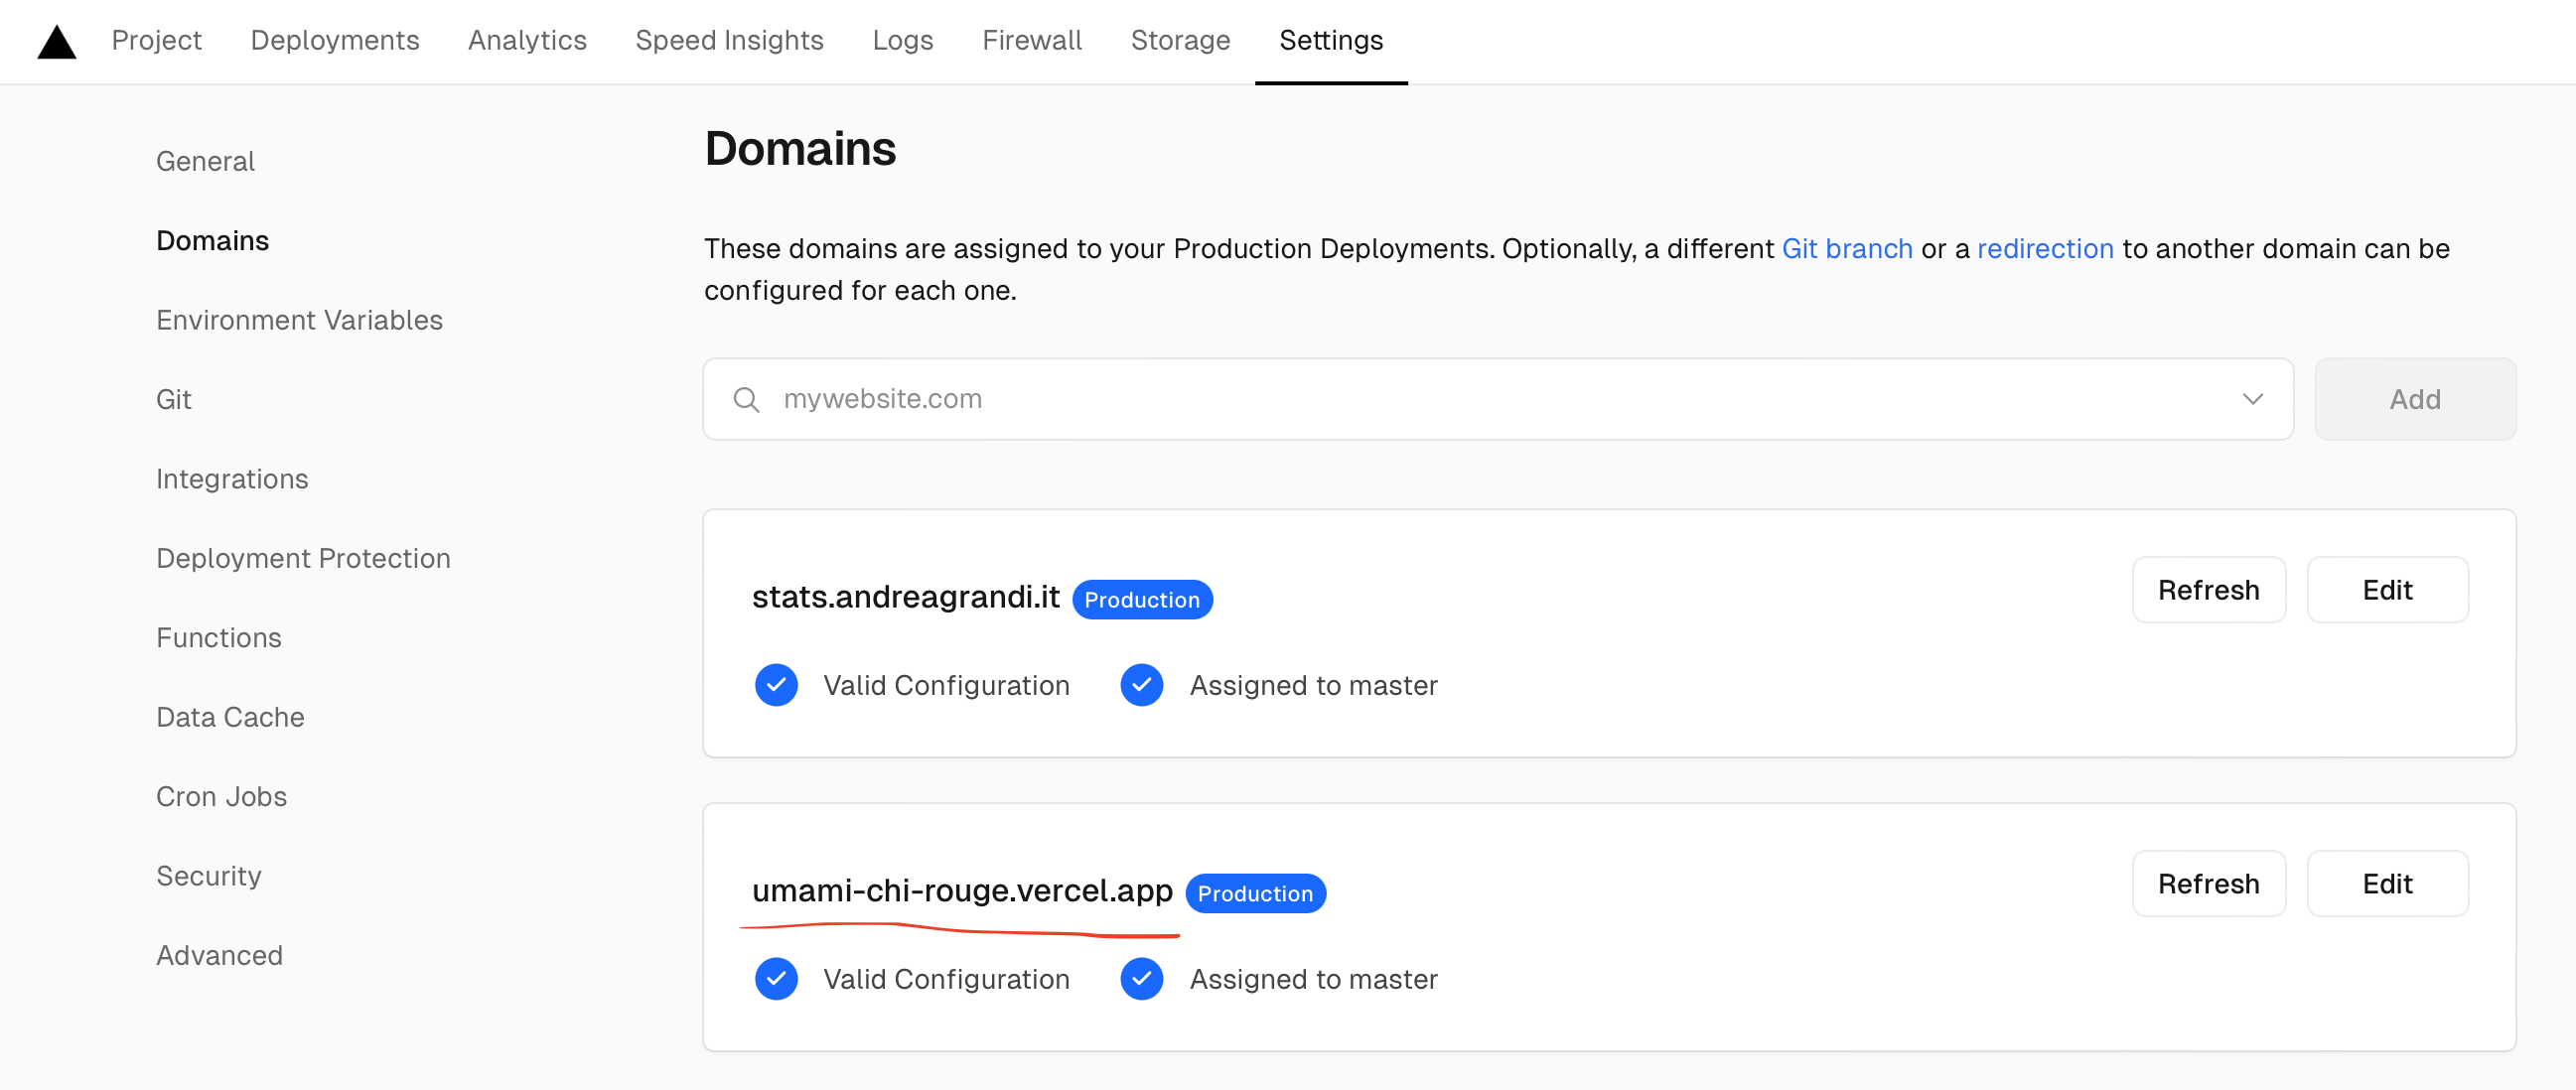The width and height of the screenshot is (2576, 1090).
Task: Open the Project tab
Action: [157, 40]
